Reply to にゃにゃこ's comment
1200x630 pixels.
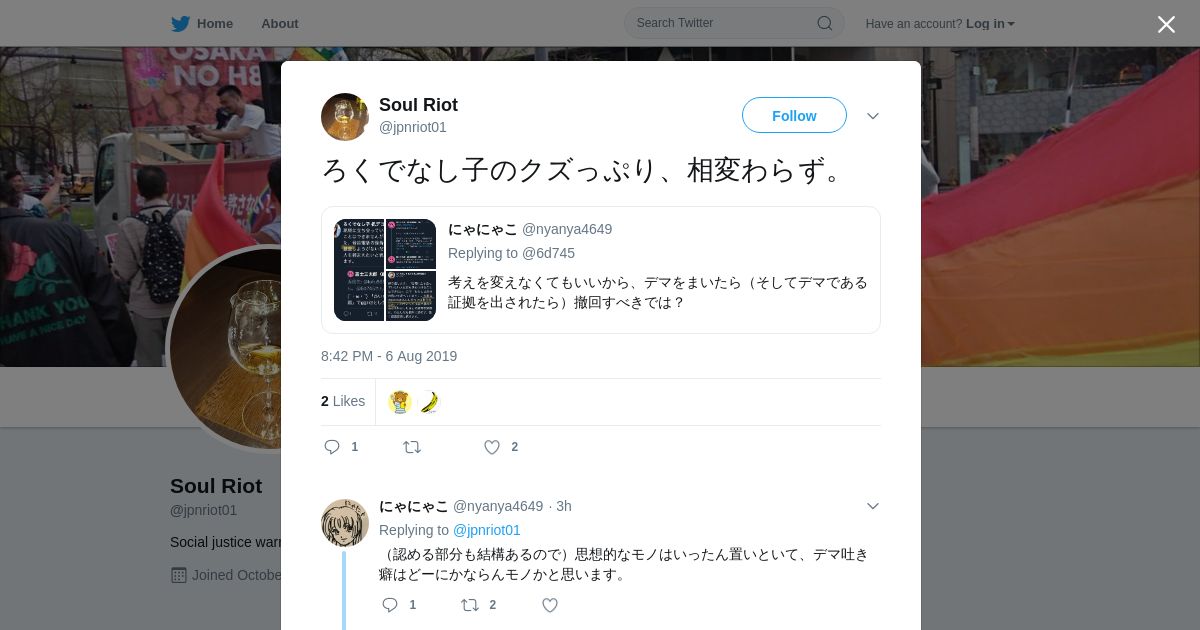tap(391, 605)
